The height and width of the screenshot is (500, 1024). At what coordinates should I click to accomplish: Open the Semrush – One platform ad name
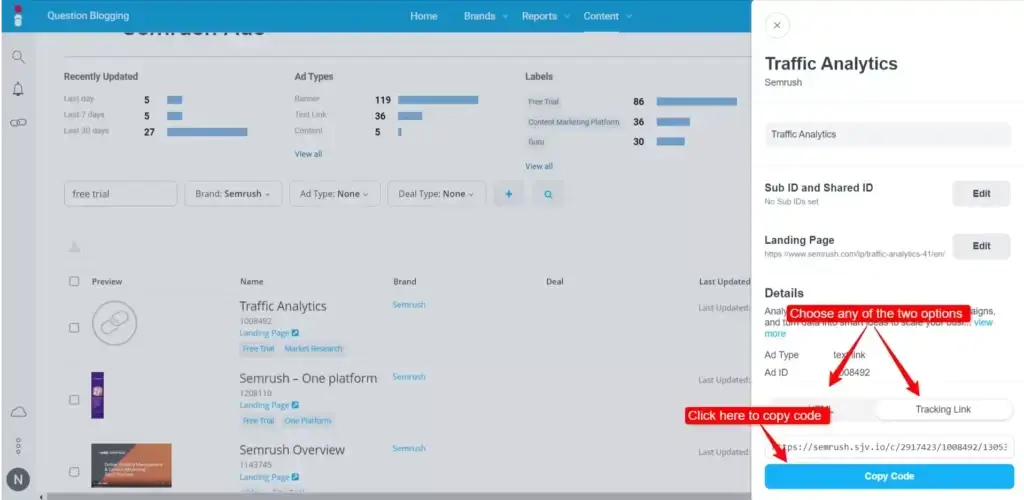pos(308,378)
